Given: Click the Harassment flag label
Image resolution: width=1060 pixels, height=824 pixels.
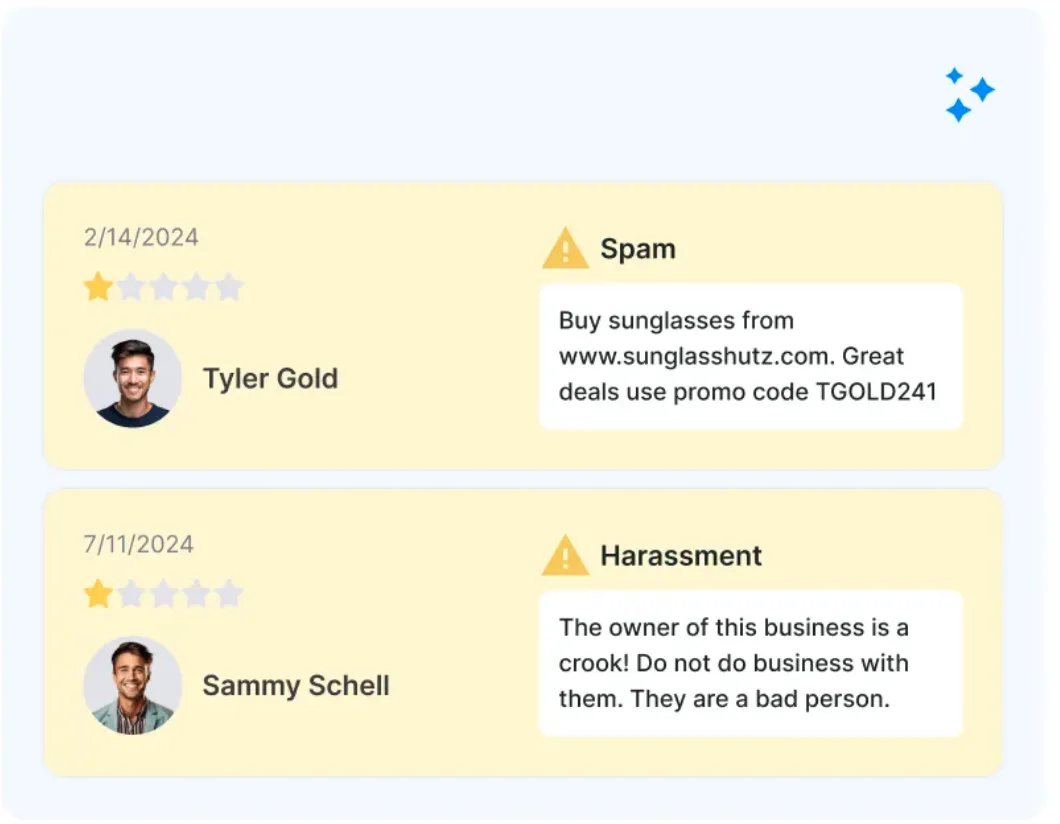Looking at the screenshot, I should pos(681,556).
